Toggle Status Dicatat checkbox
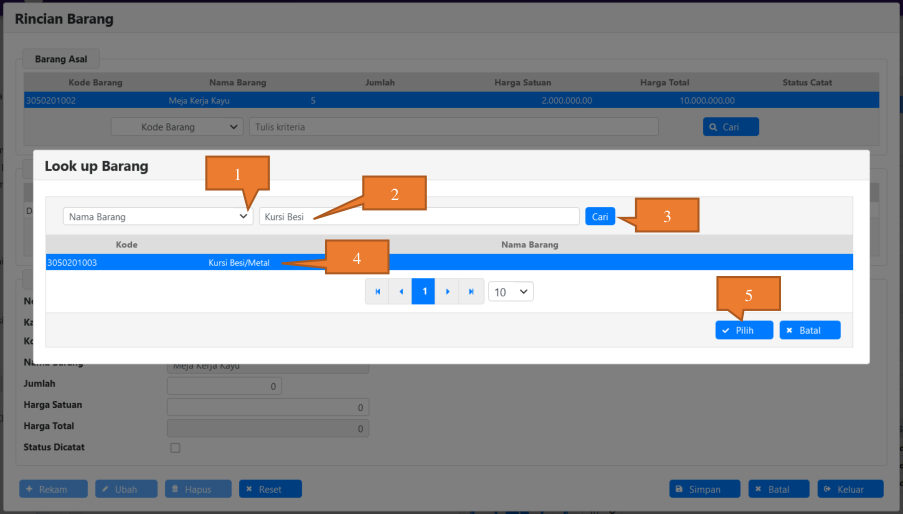Viewport: 903px width, 514px height. (176, 447)
